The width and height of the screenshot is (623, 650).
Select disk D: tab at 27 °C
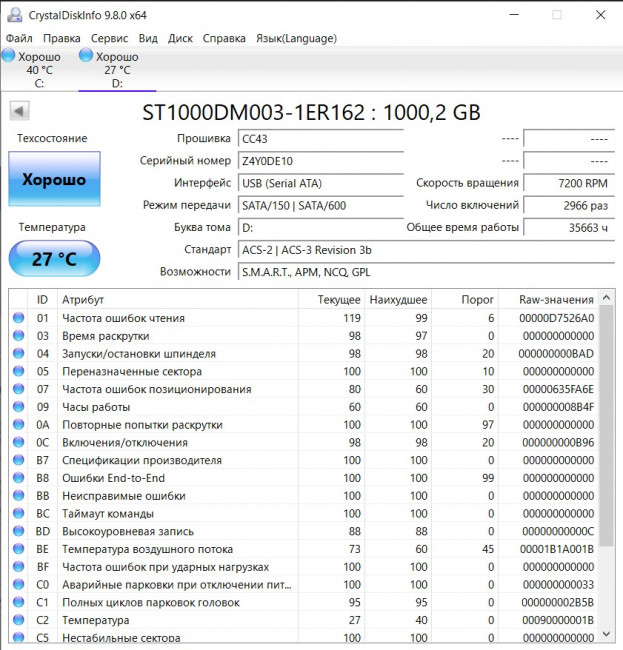[x=117, y=70]
